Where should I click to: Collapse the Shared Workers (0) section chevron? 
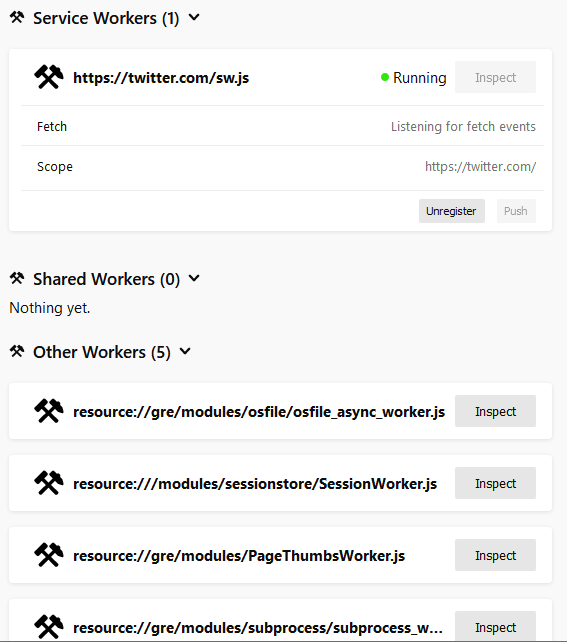(194, 278)
